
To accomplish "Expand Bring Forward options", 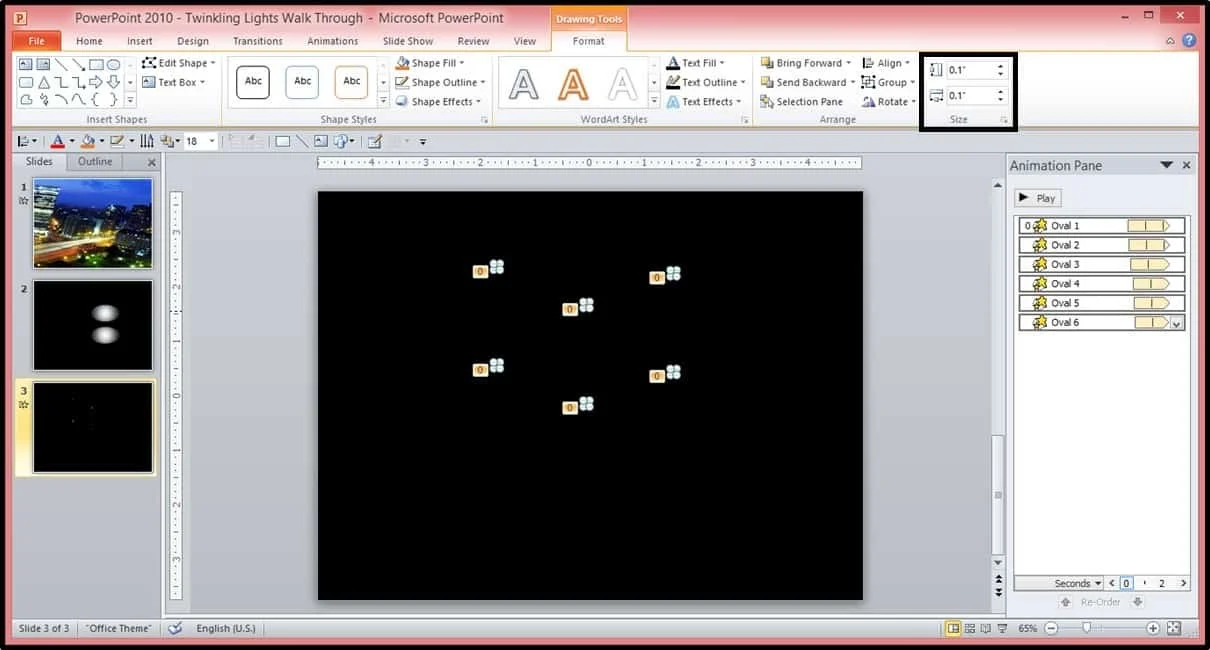I will click(x=848, y=63).
